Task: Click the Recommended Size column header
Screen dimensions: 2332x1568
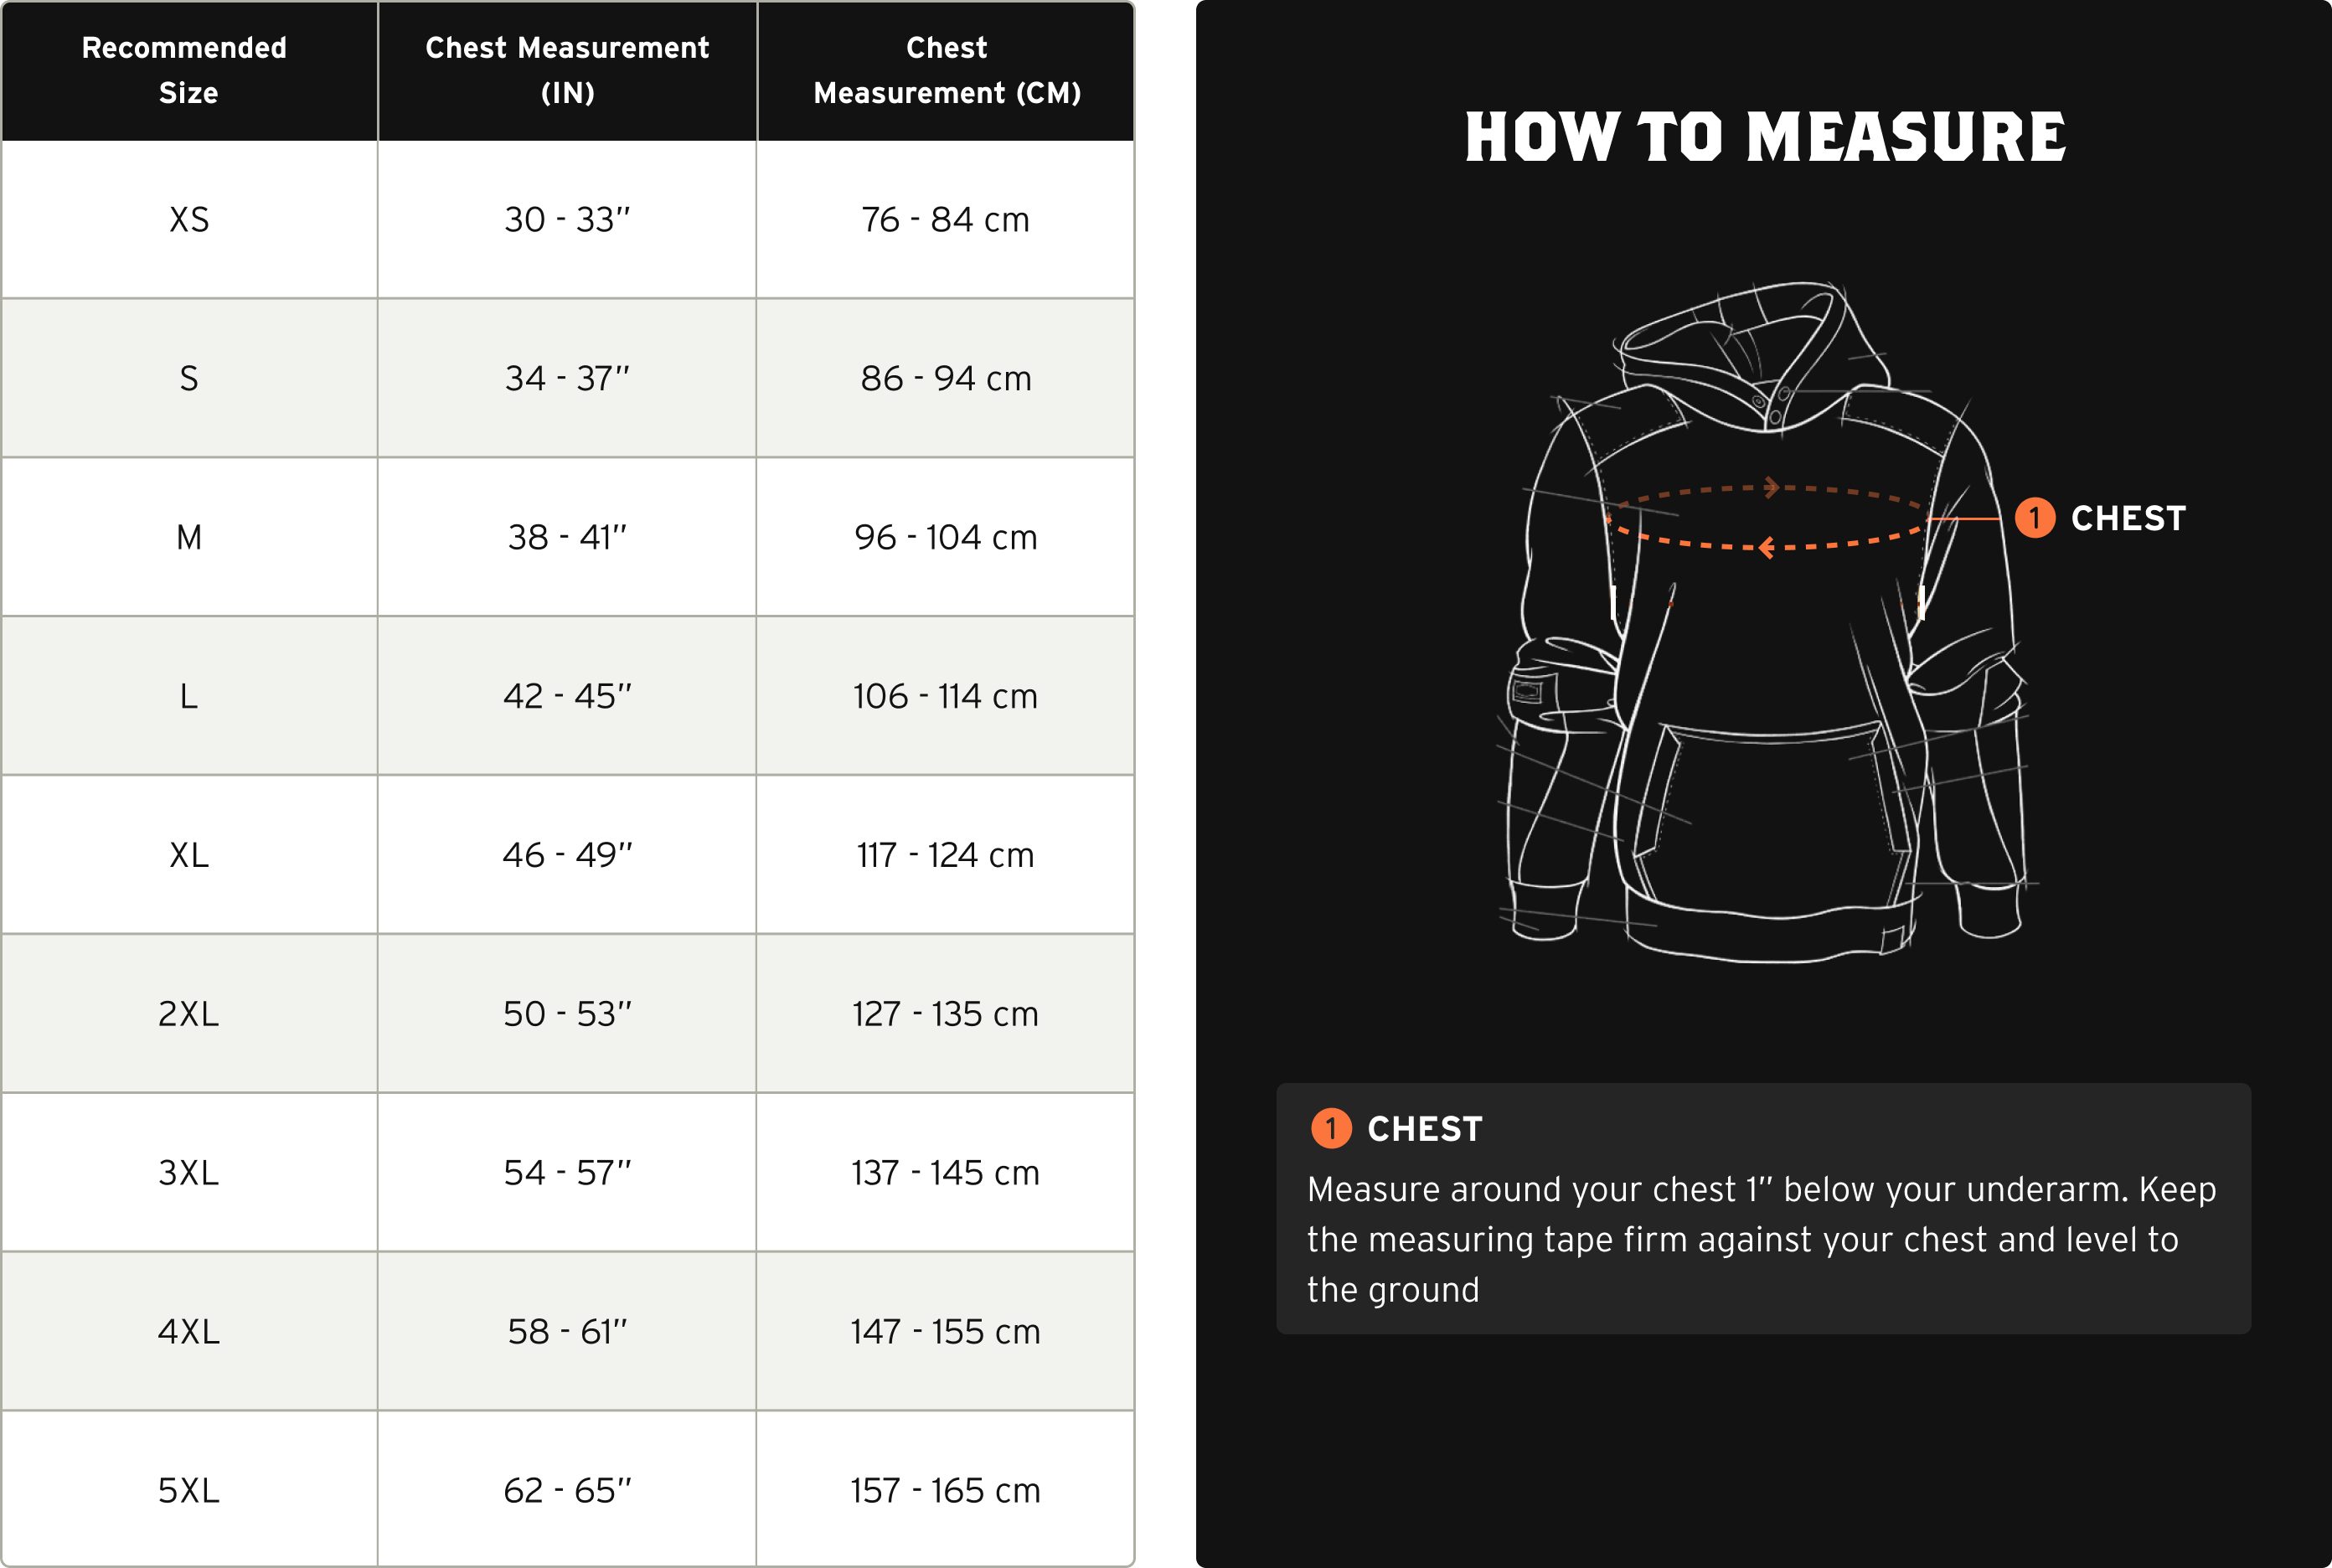Action: pos(188,70)
